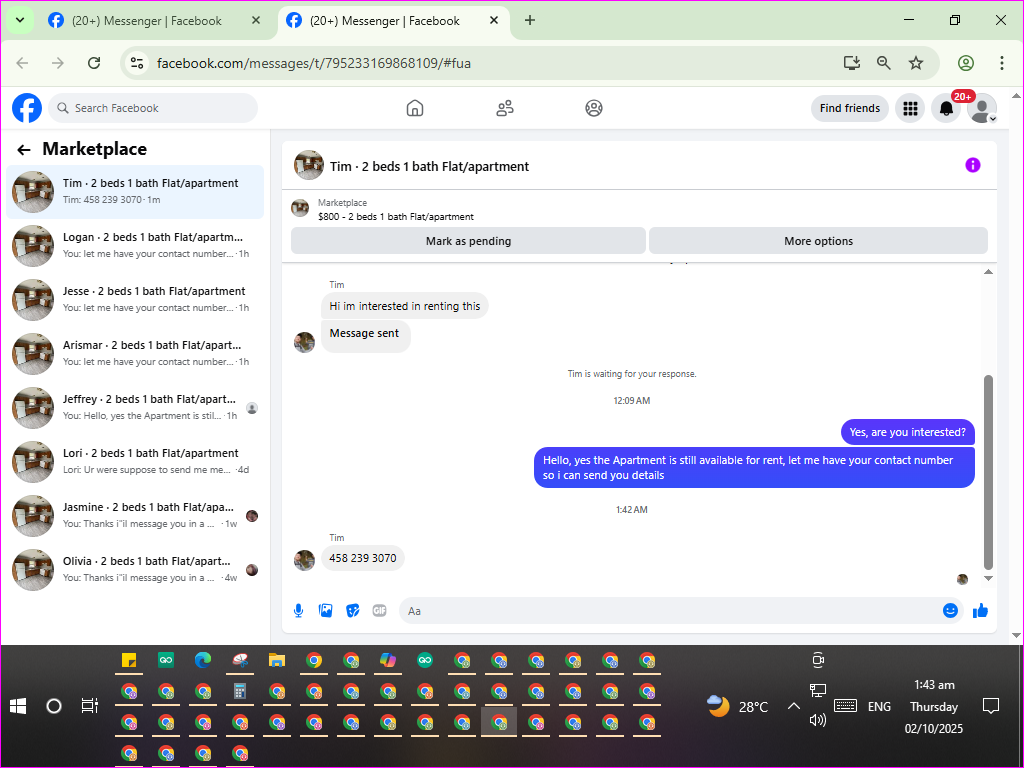Open File Explorer from the taskbar
1024x768 pixels.
point(277,660)
